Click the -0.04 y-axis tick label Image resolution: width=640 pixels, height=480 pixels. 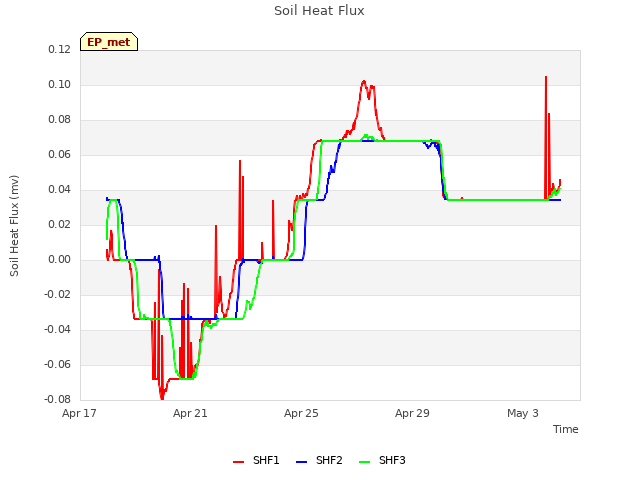coord(58,329)
